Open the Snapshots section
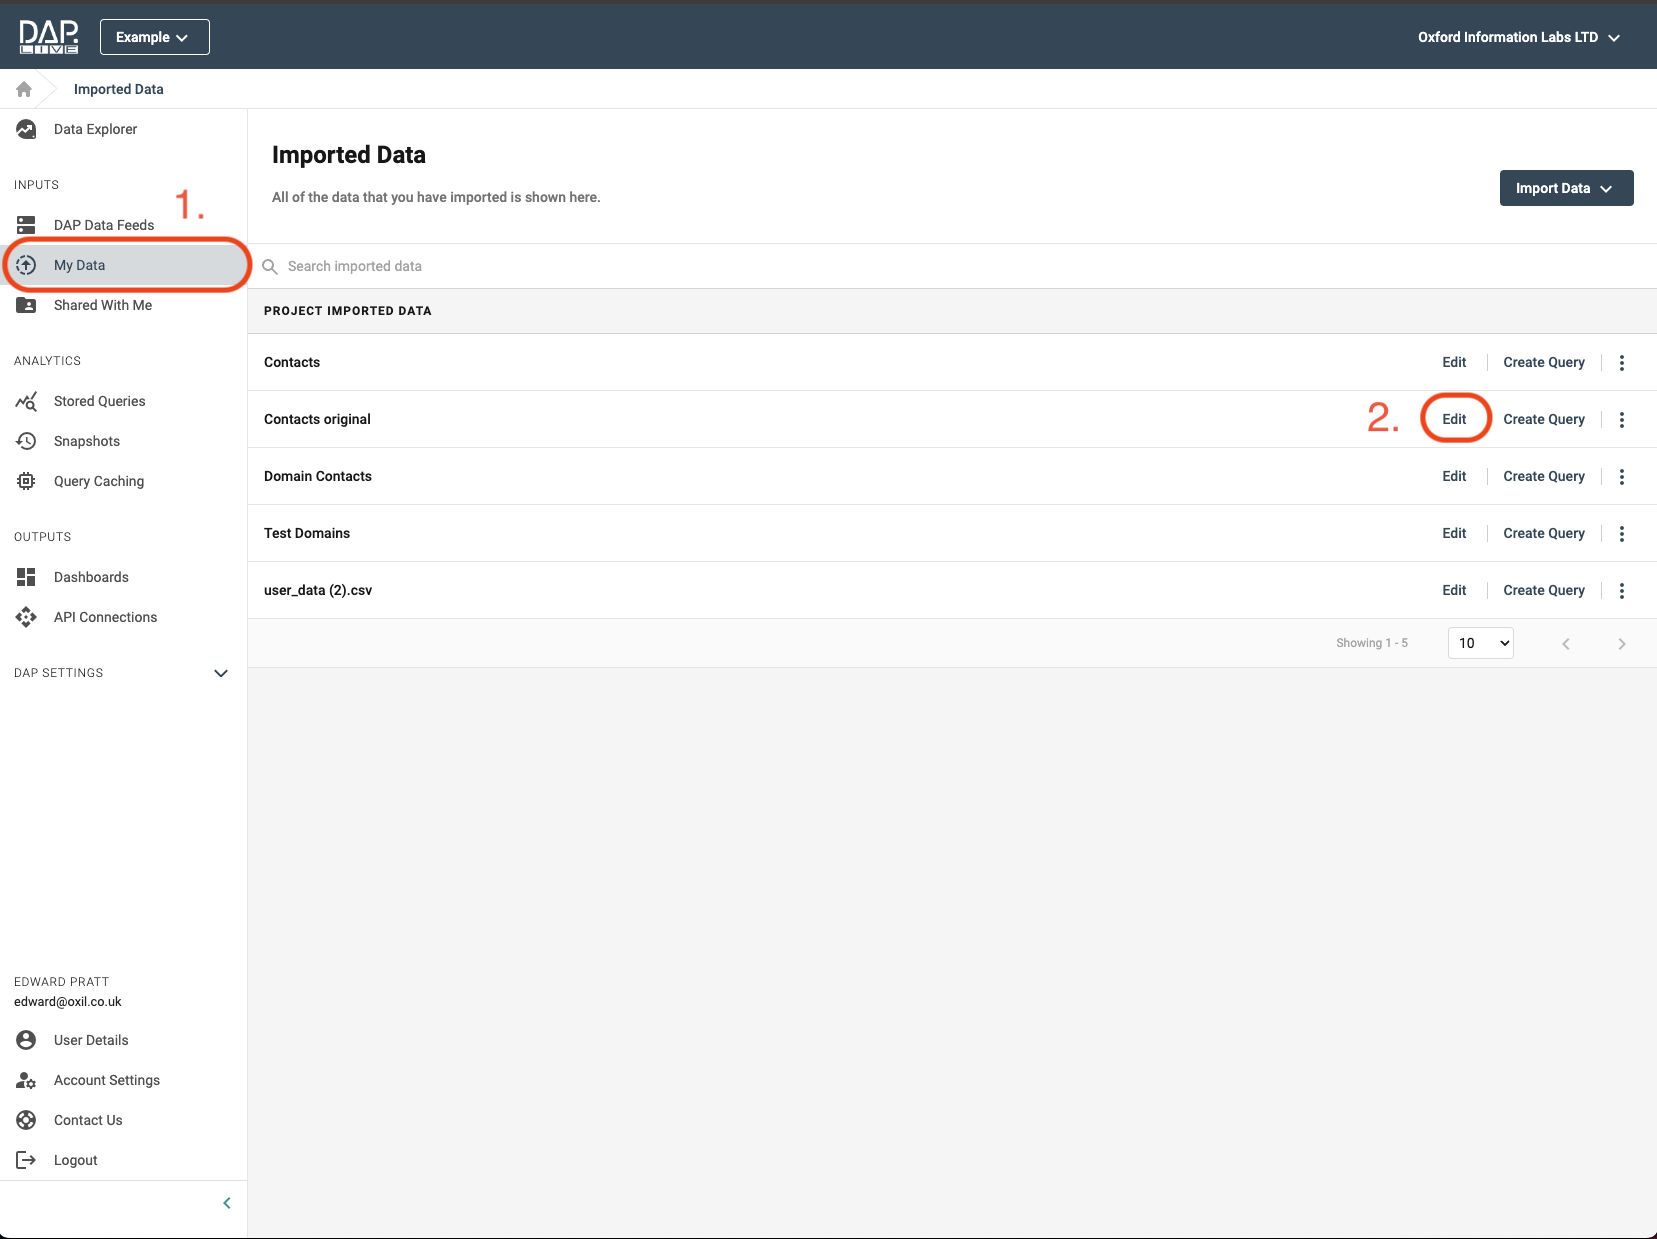This screenshot has width=1657, height=1239. coord(87,441)
